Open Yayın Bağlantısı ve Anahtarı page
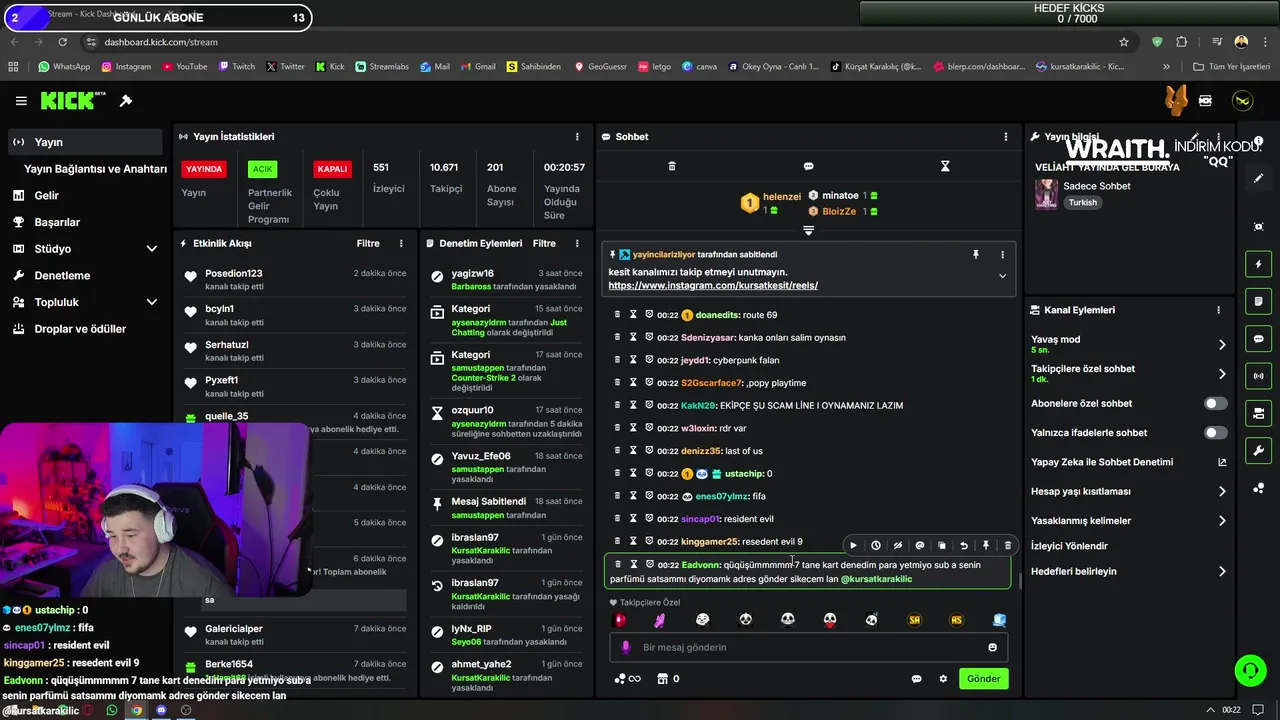1280x720 pixels. click(x=95, y=169)
